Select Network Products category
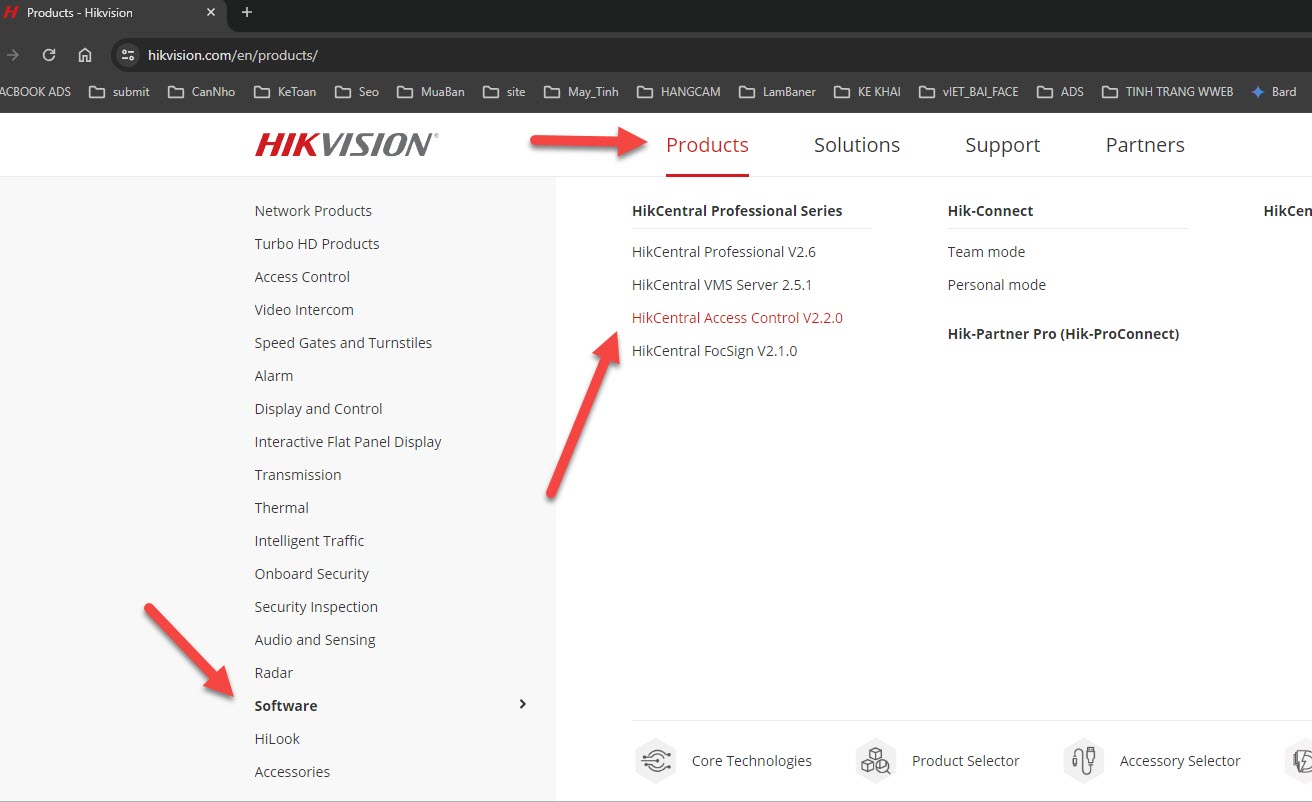This screenshot has height=802, width=1312. [x=313, y=211]
